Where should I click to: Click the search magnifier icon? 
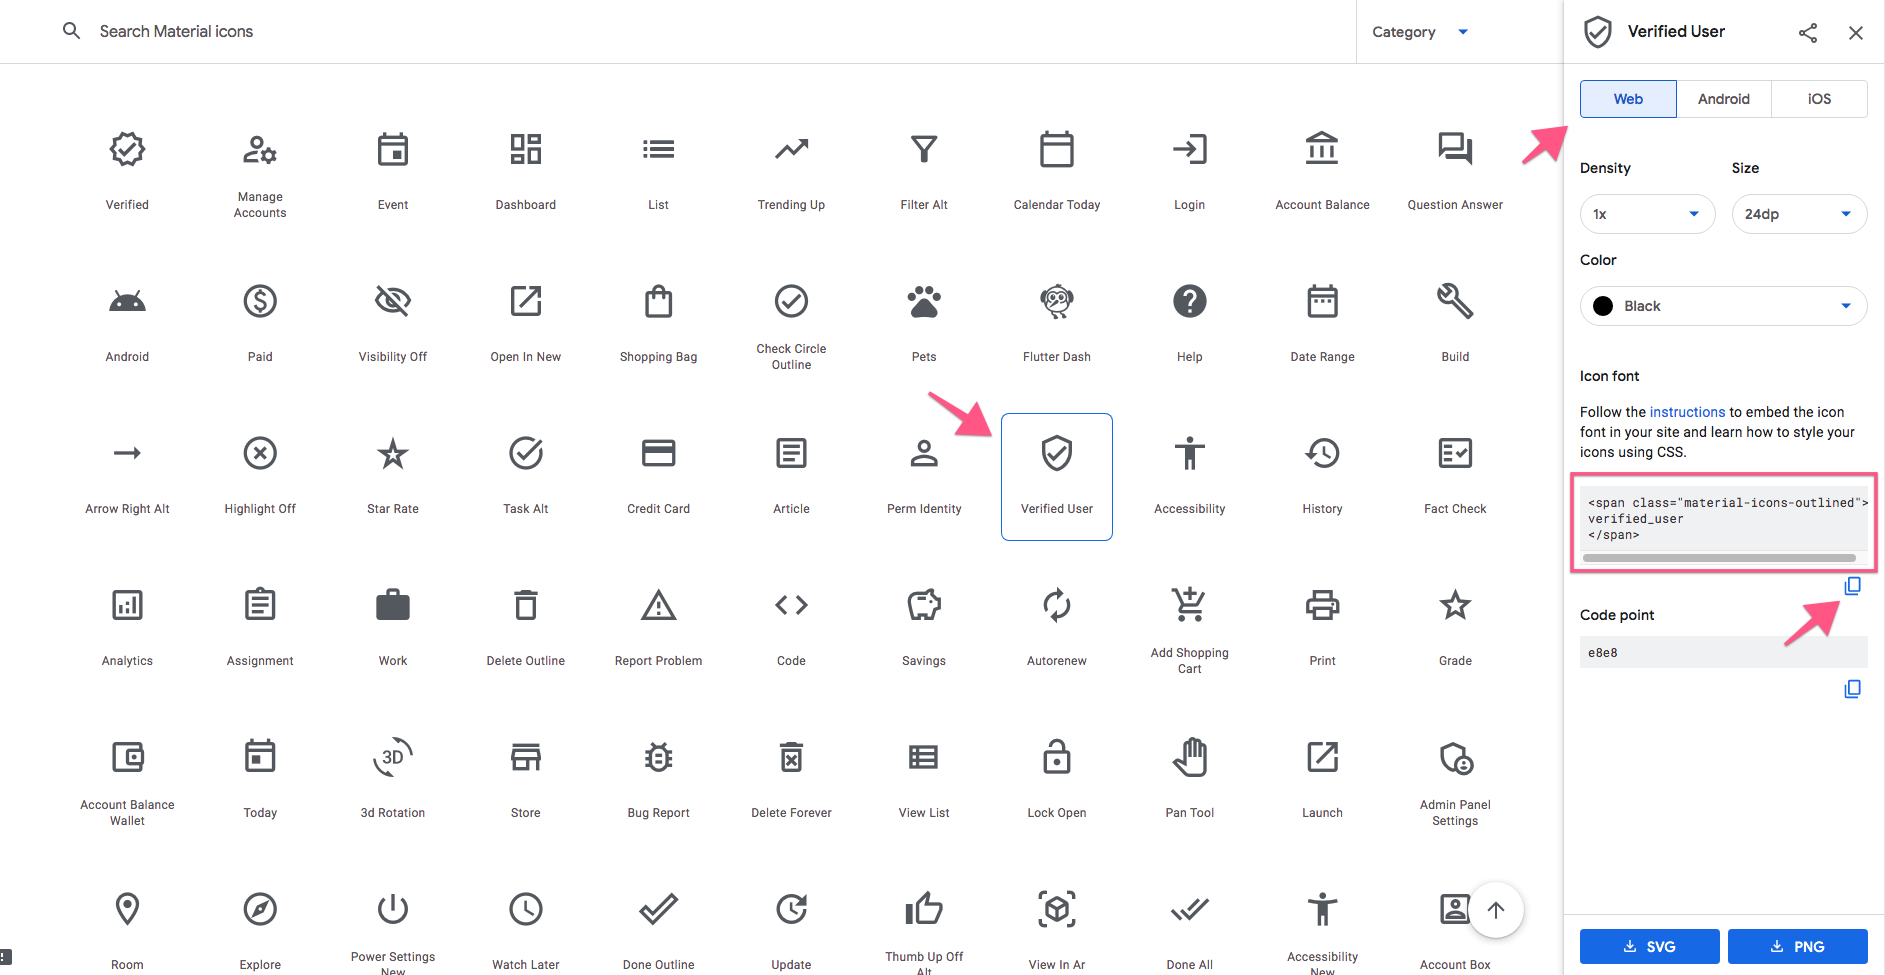click(x=71, y=31)
